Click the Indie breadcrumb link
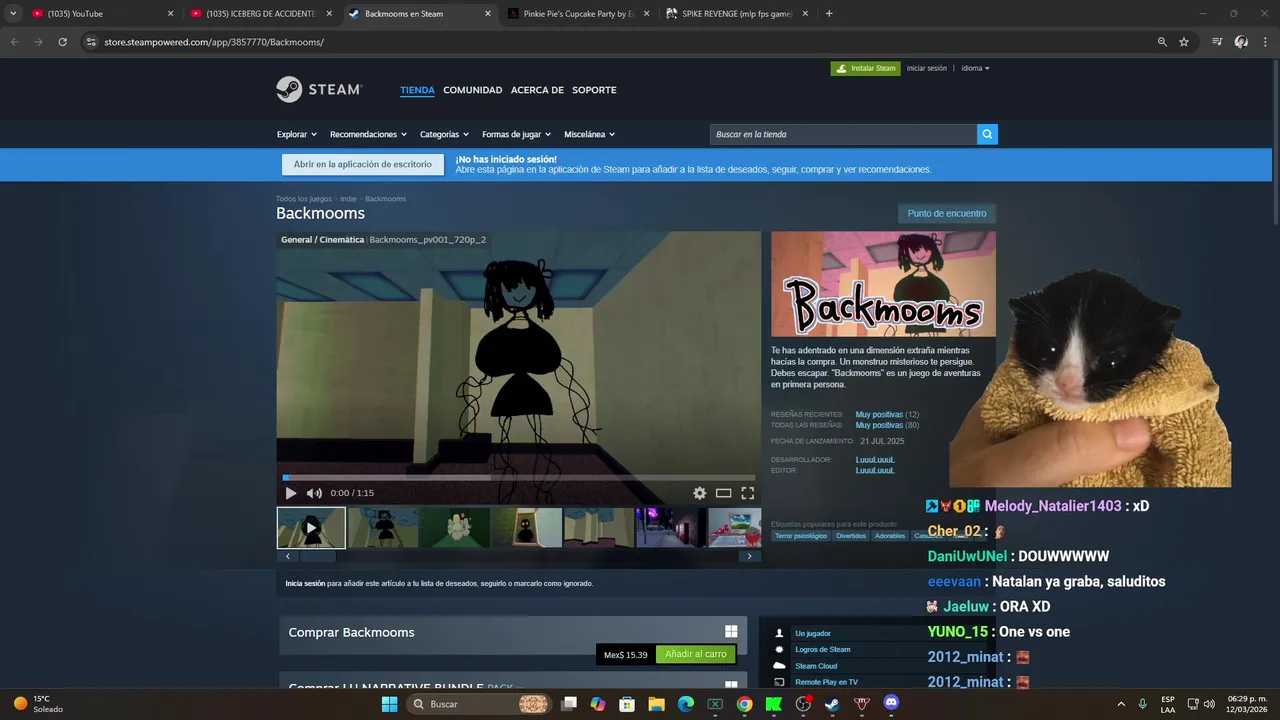This screenshot has height=720, width=1280. point(348,199)
